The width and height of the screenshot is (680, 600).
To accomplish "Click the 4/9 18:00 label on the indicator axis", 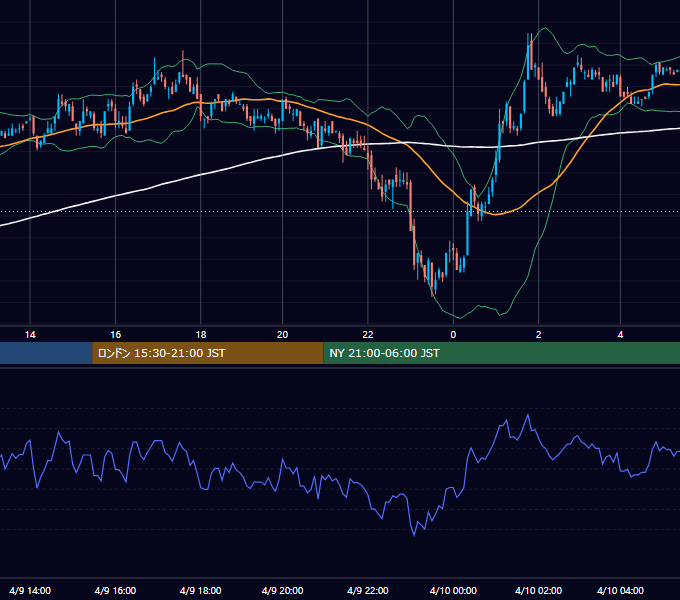I will coord(201,590).
